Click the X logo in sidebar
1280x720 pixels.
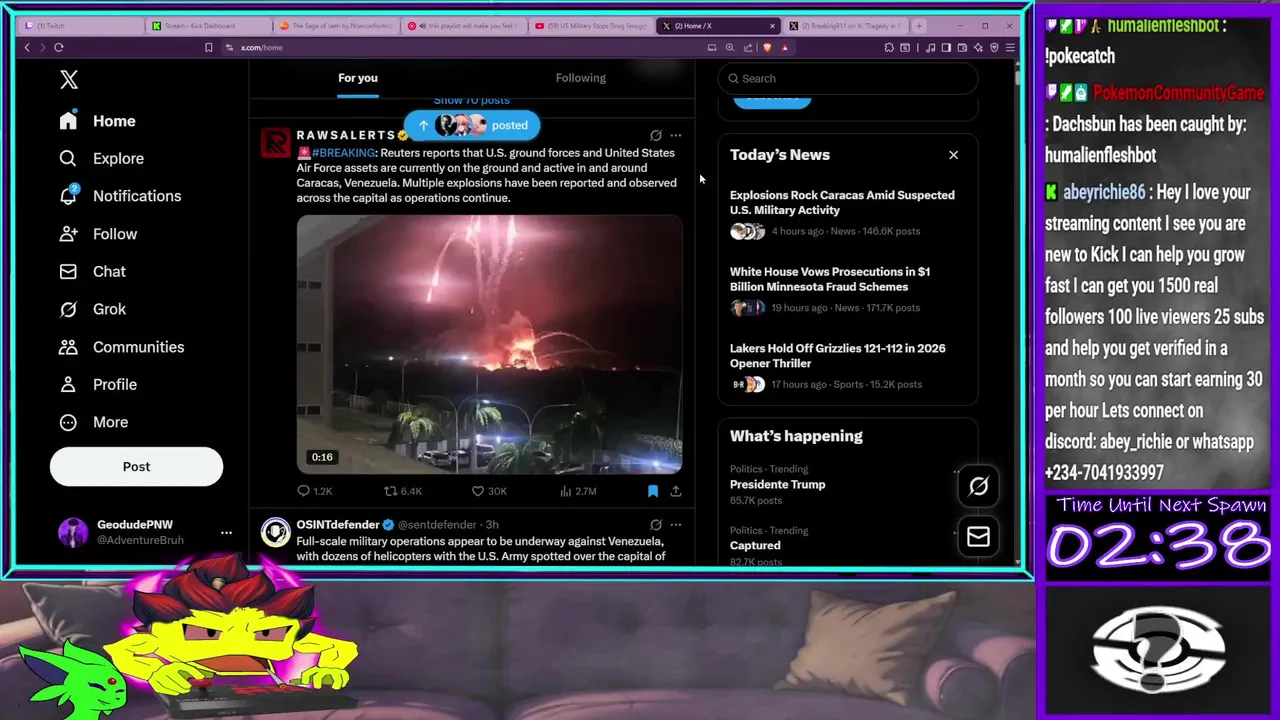click(x=68, y=80)
